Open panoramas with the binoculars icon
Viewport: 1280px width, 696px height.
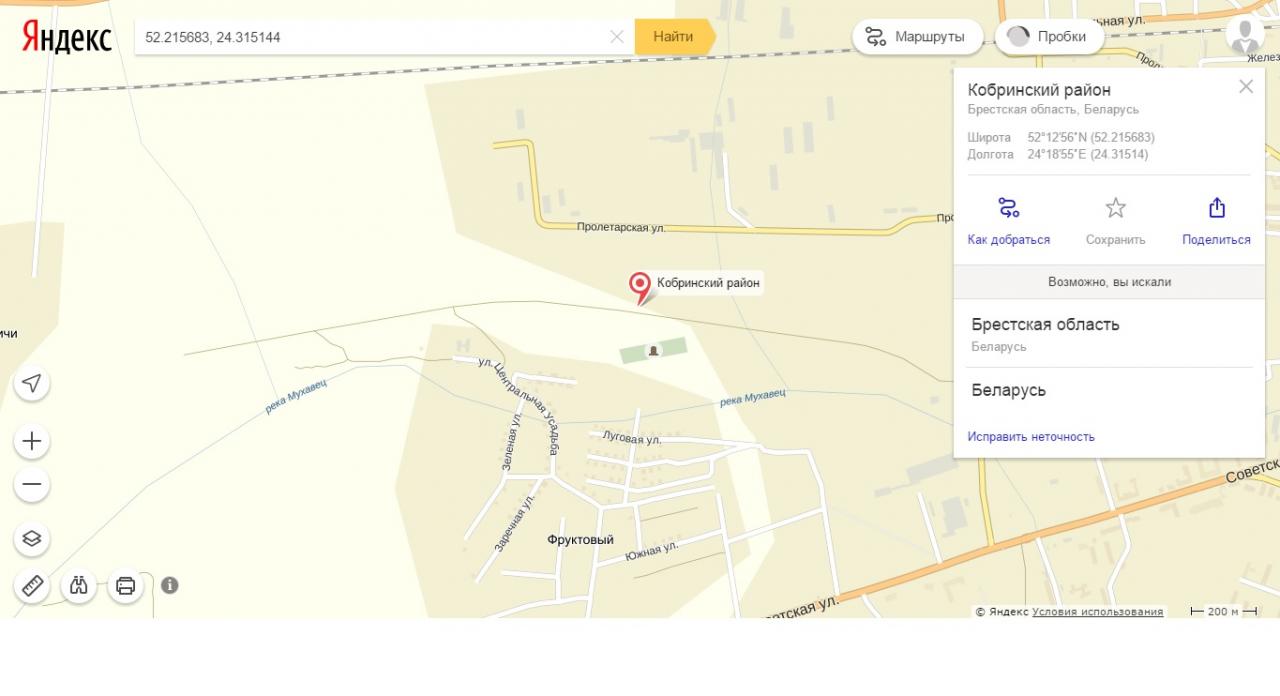tap(79, 585)
